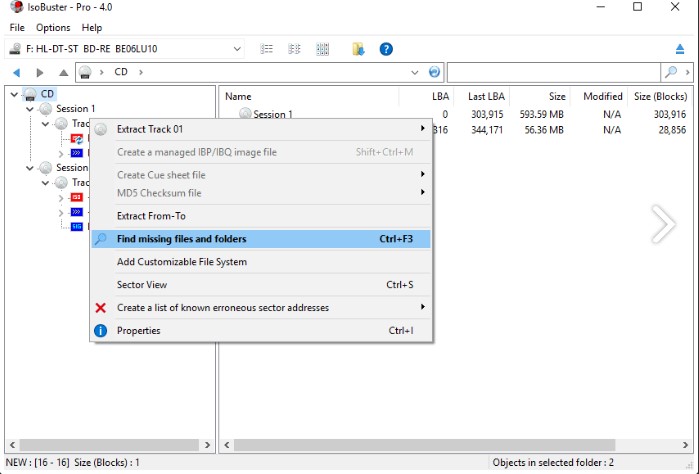Open the Help menu
The width and height of the screenshot is (699, 474).
[92, 28]
